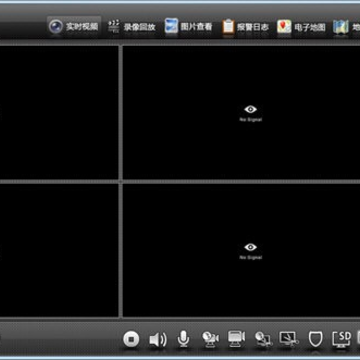The height and width of the screenshot is (360, 360).
Task: Select the bottom-left video pane
Action: (x=59, y=250)
